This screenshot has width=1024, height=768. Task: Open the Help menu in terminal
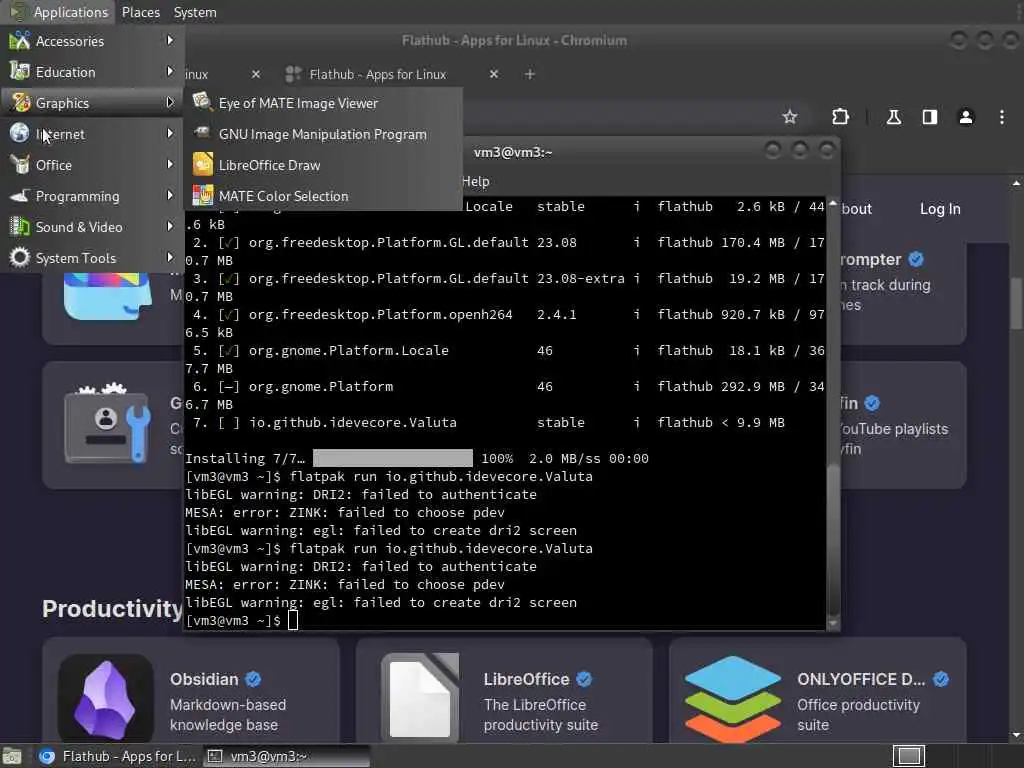point(475,182)
